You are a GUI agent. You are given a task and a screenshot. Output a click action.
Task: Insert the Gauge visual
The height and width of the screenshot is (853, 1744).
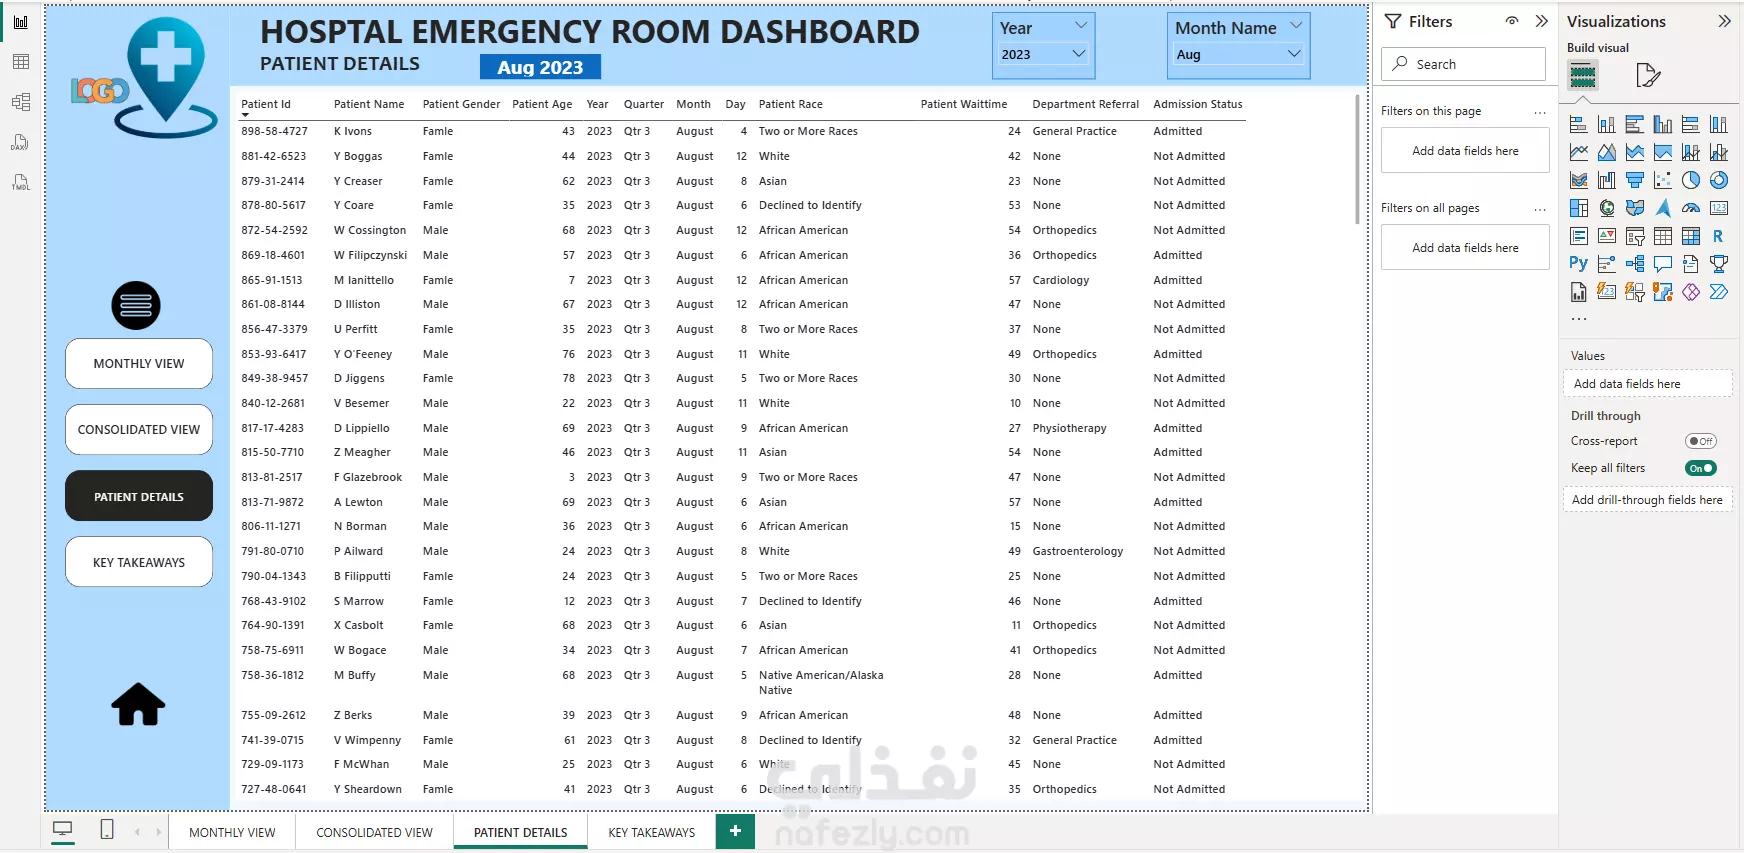click(1691, 208)
